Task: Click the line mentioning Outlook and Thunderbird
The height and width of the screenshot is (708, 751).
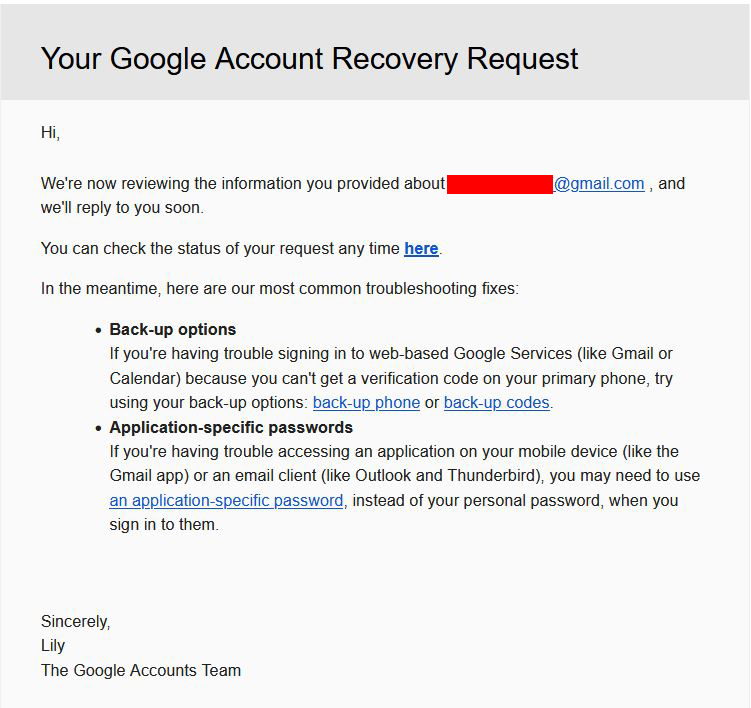Action: 405,476
